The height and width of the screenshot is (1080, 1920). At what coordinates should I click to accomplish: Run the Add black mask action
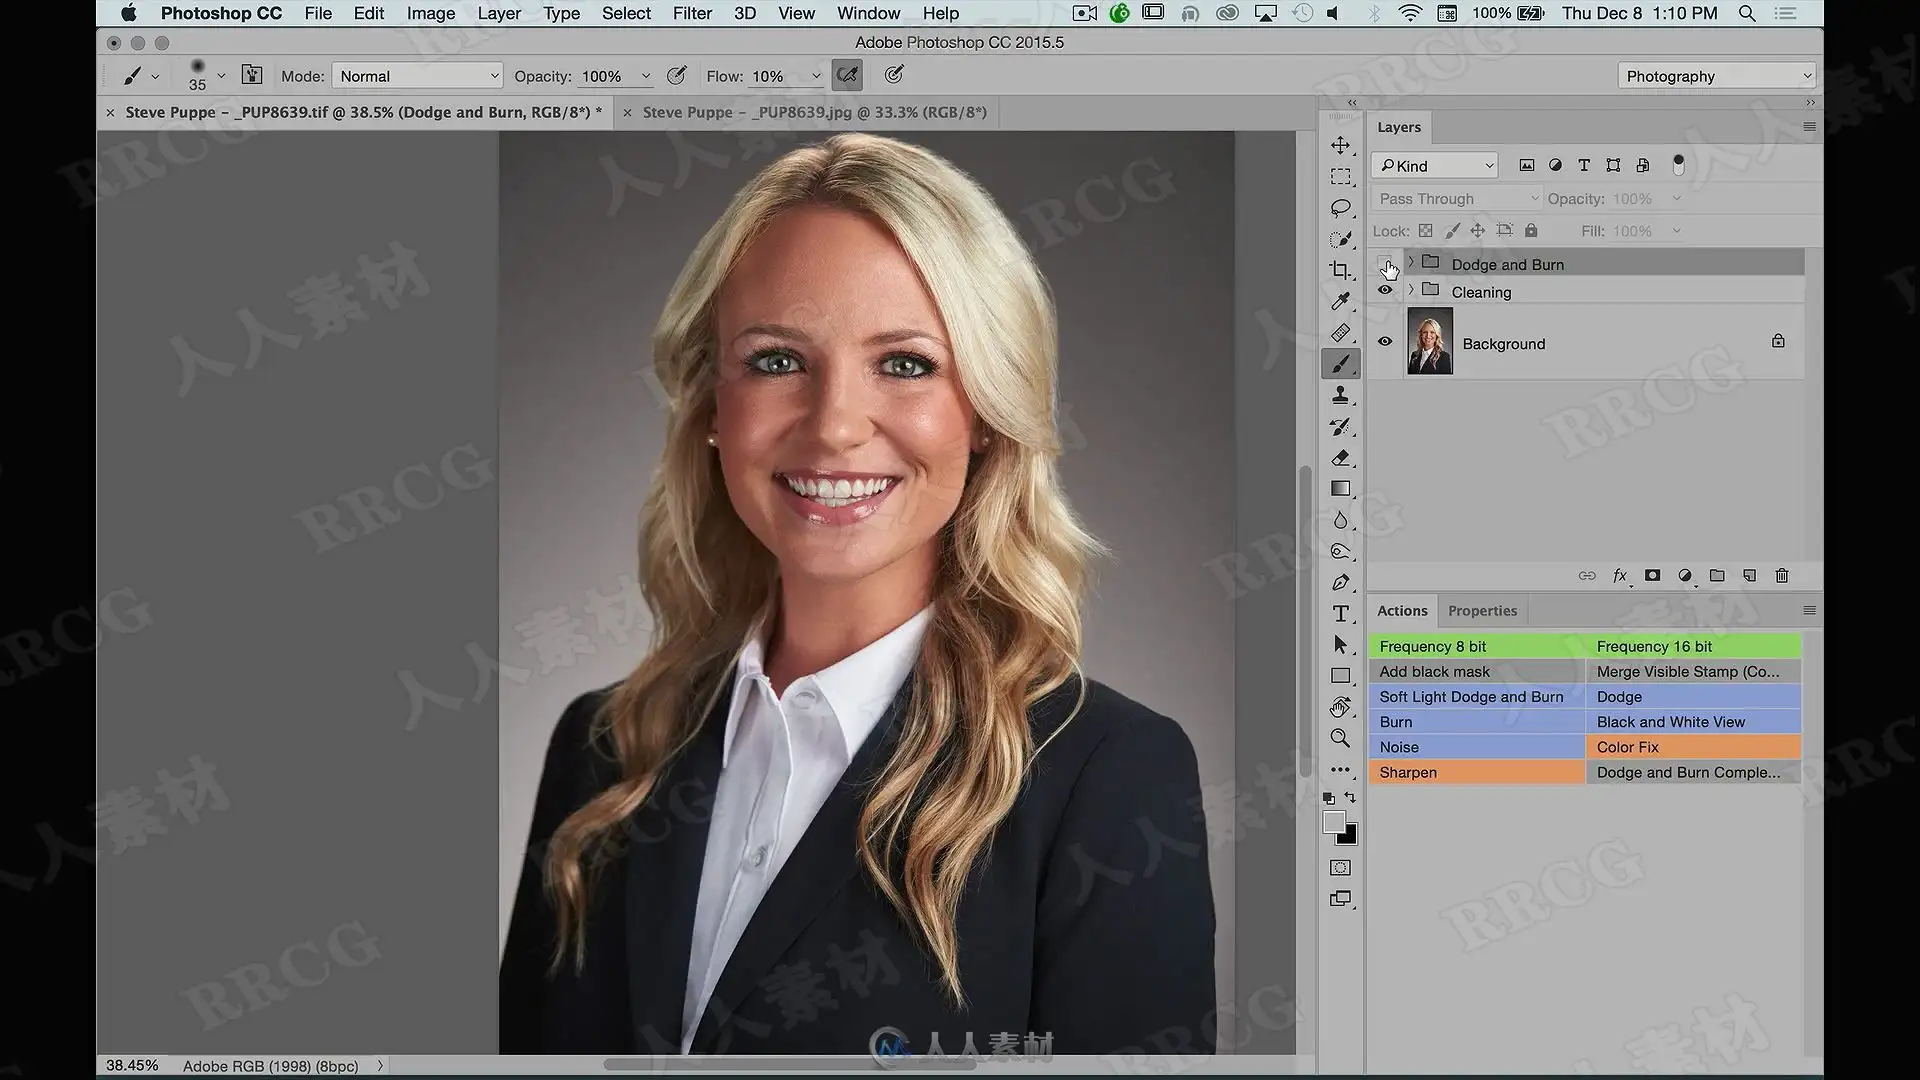[1476, 672]
